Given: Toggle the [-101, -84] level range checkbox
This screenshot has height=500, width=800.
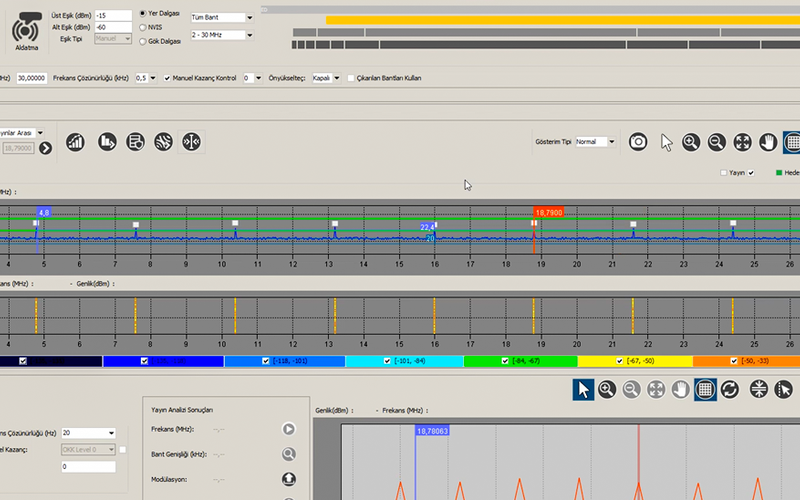Looking at the screenshot, I should [387, 361].
